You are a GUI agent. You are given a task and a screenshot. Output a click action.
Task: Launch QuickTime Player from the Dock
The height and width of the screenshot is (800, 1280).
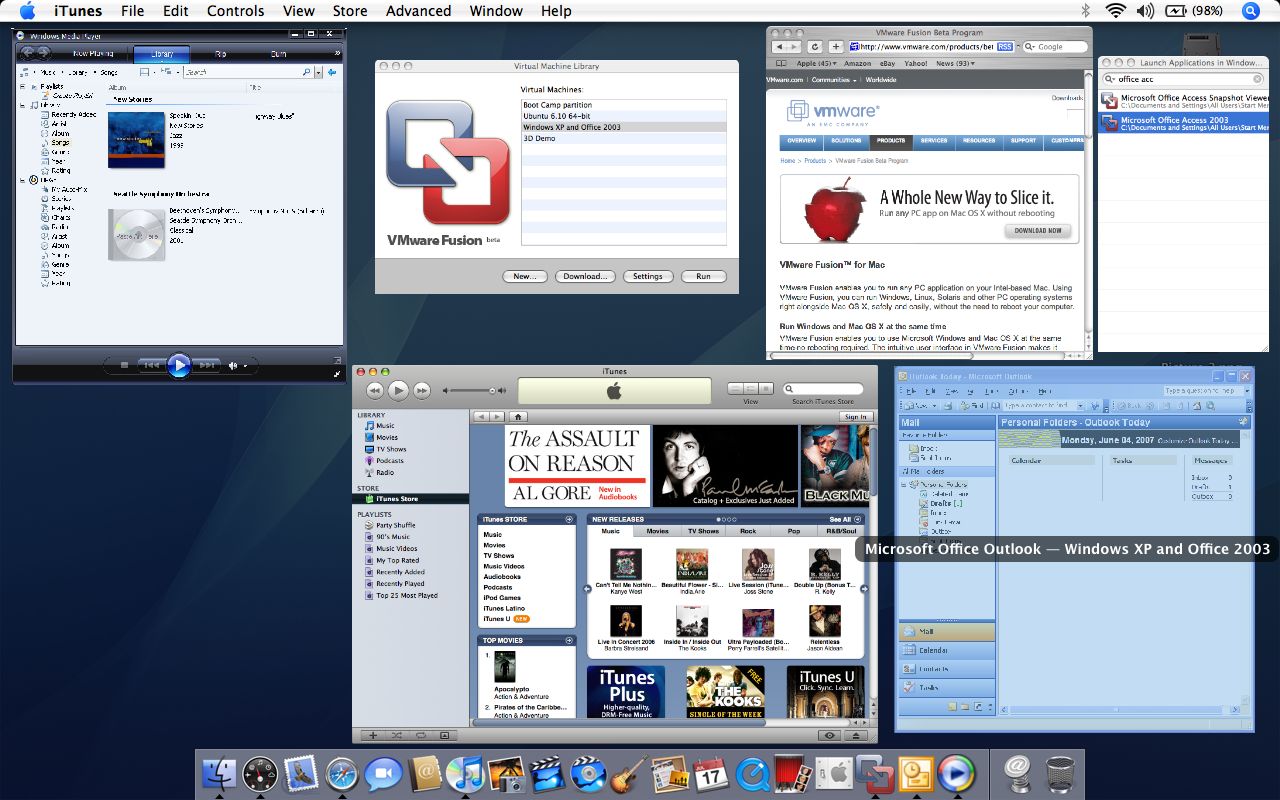pos(752,774)
